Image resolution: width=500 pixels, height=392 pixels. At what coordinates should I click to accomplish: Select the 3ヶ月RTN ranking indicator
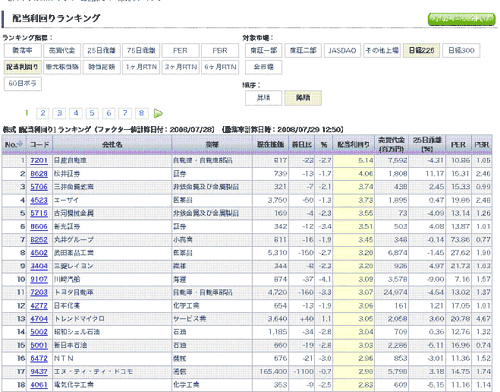click(x=180, y=67)
